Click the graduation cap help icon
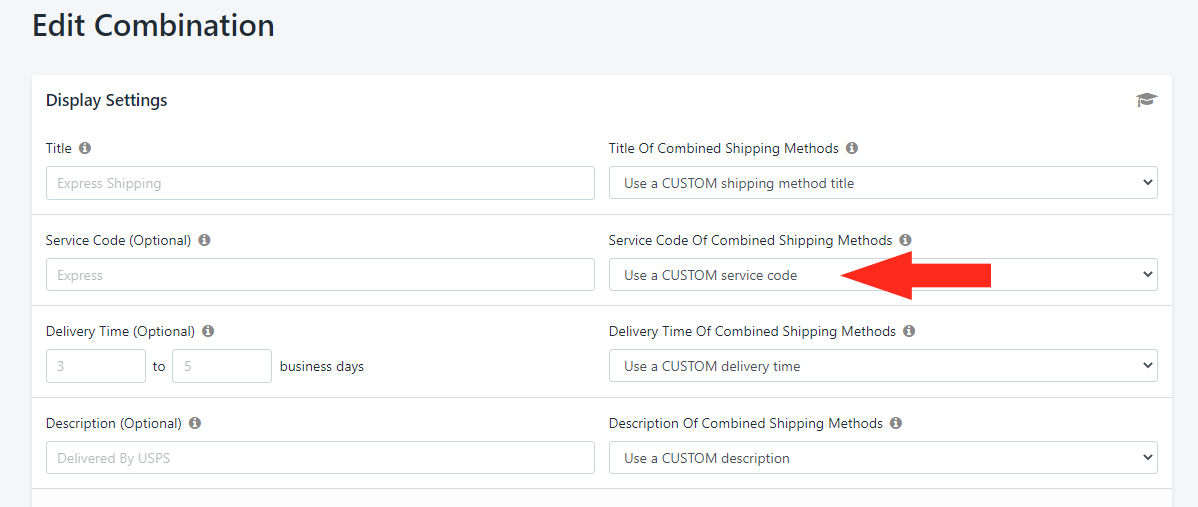The height and width of the screenshot is (507, 1198). (x=1146, y=100)
